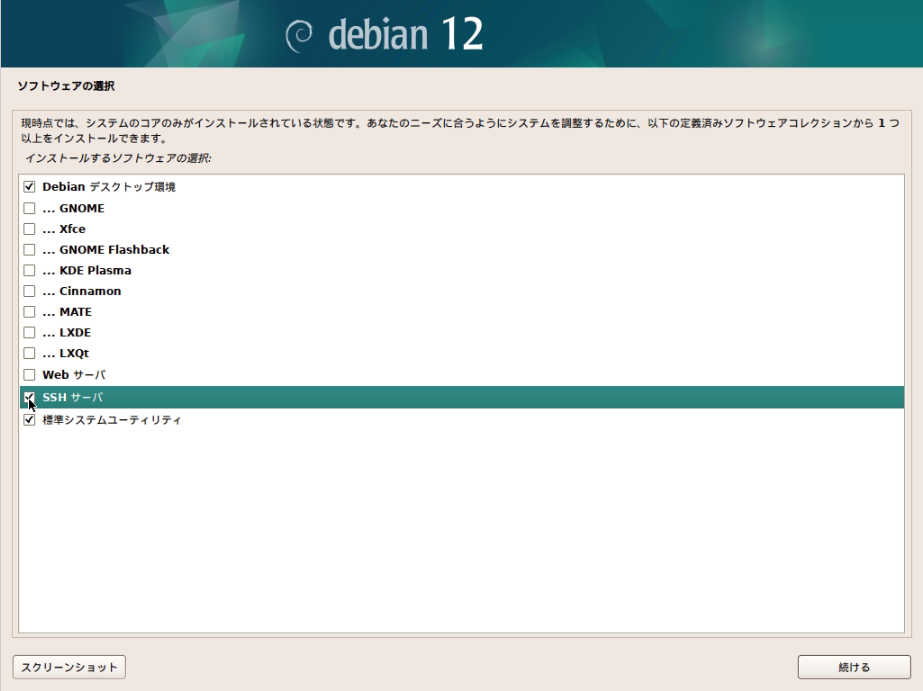Click the スクリーンショット button
The width and height of the screenshot is (923, 691).
[x=67, y=667]
